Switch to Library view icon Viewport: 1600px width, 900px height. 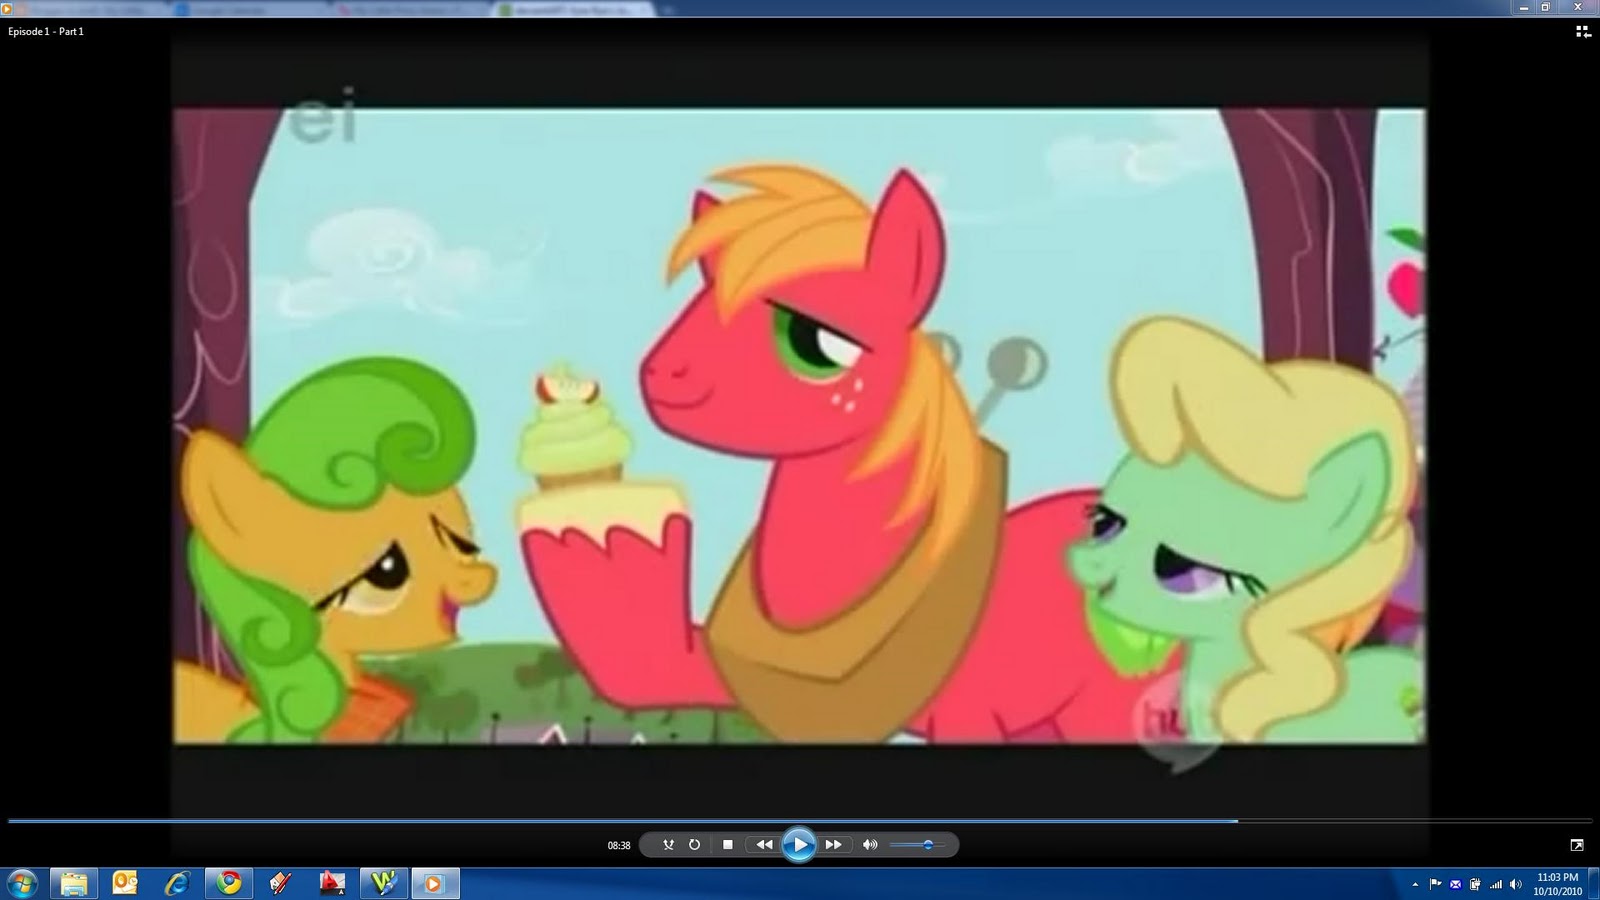[1582, 32]
